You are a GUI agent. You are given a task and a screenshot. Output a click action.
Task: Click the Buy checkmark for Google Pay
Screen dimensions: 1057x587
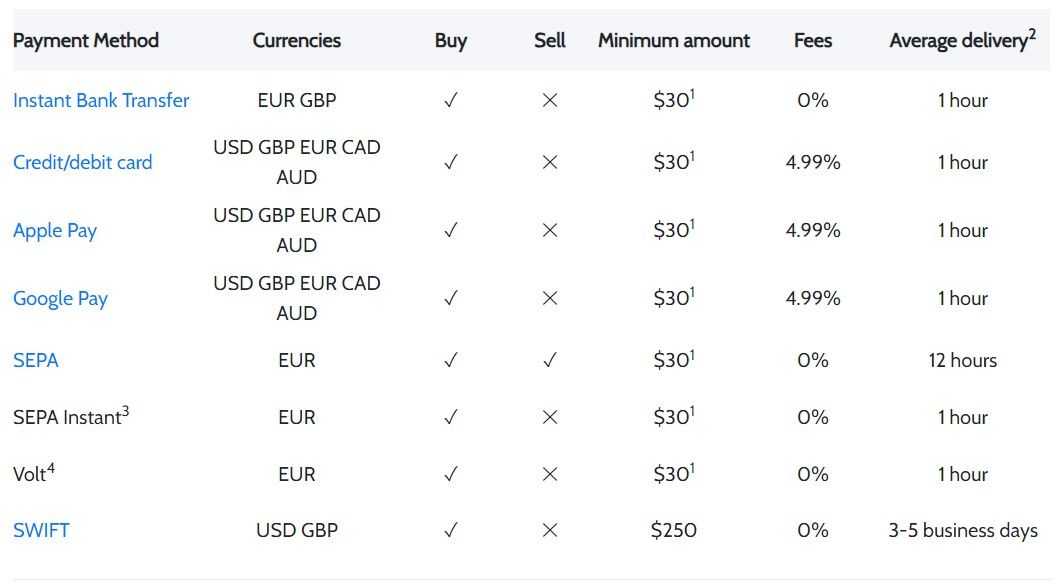[x=451, y=298]
